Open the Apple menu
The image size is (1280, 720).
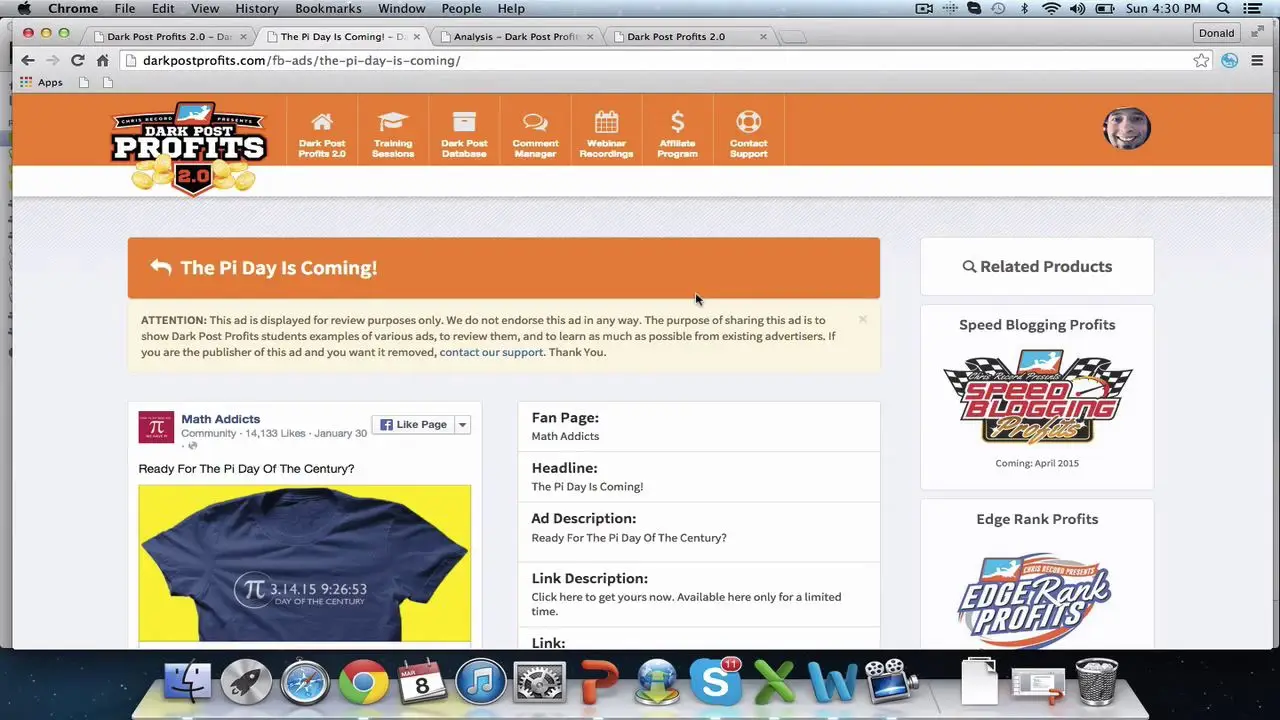click(24, 9)
